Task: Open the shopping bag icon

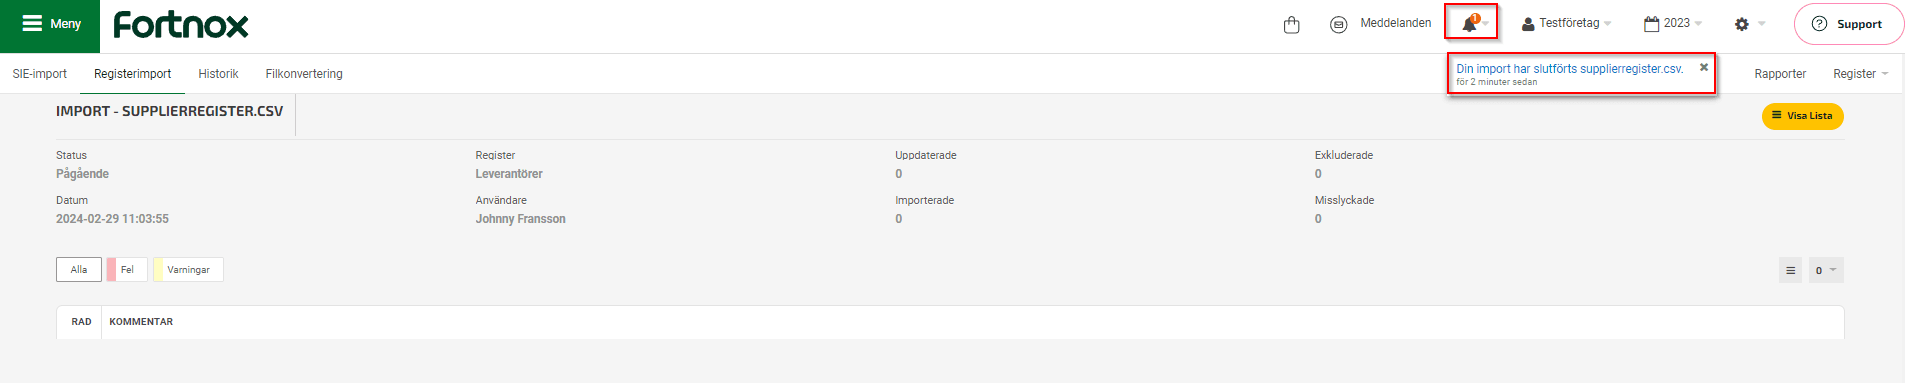Action: tap(1291, 24)
